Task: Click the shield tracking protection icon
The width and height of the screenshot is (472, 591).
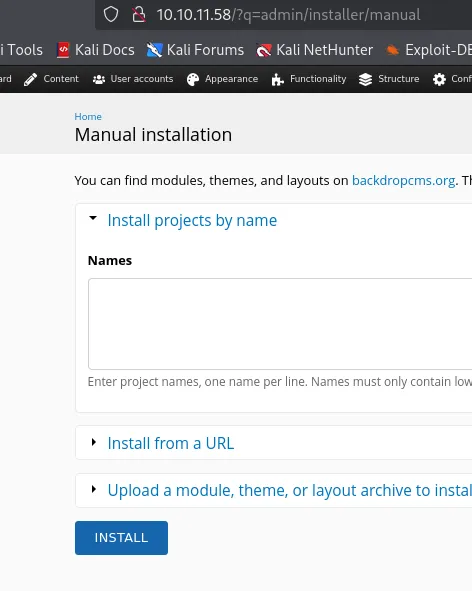Action: click(111, 15)
